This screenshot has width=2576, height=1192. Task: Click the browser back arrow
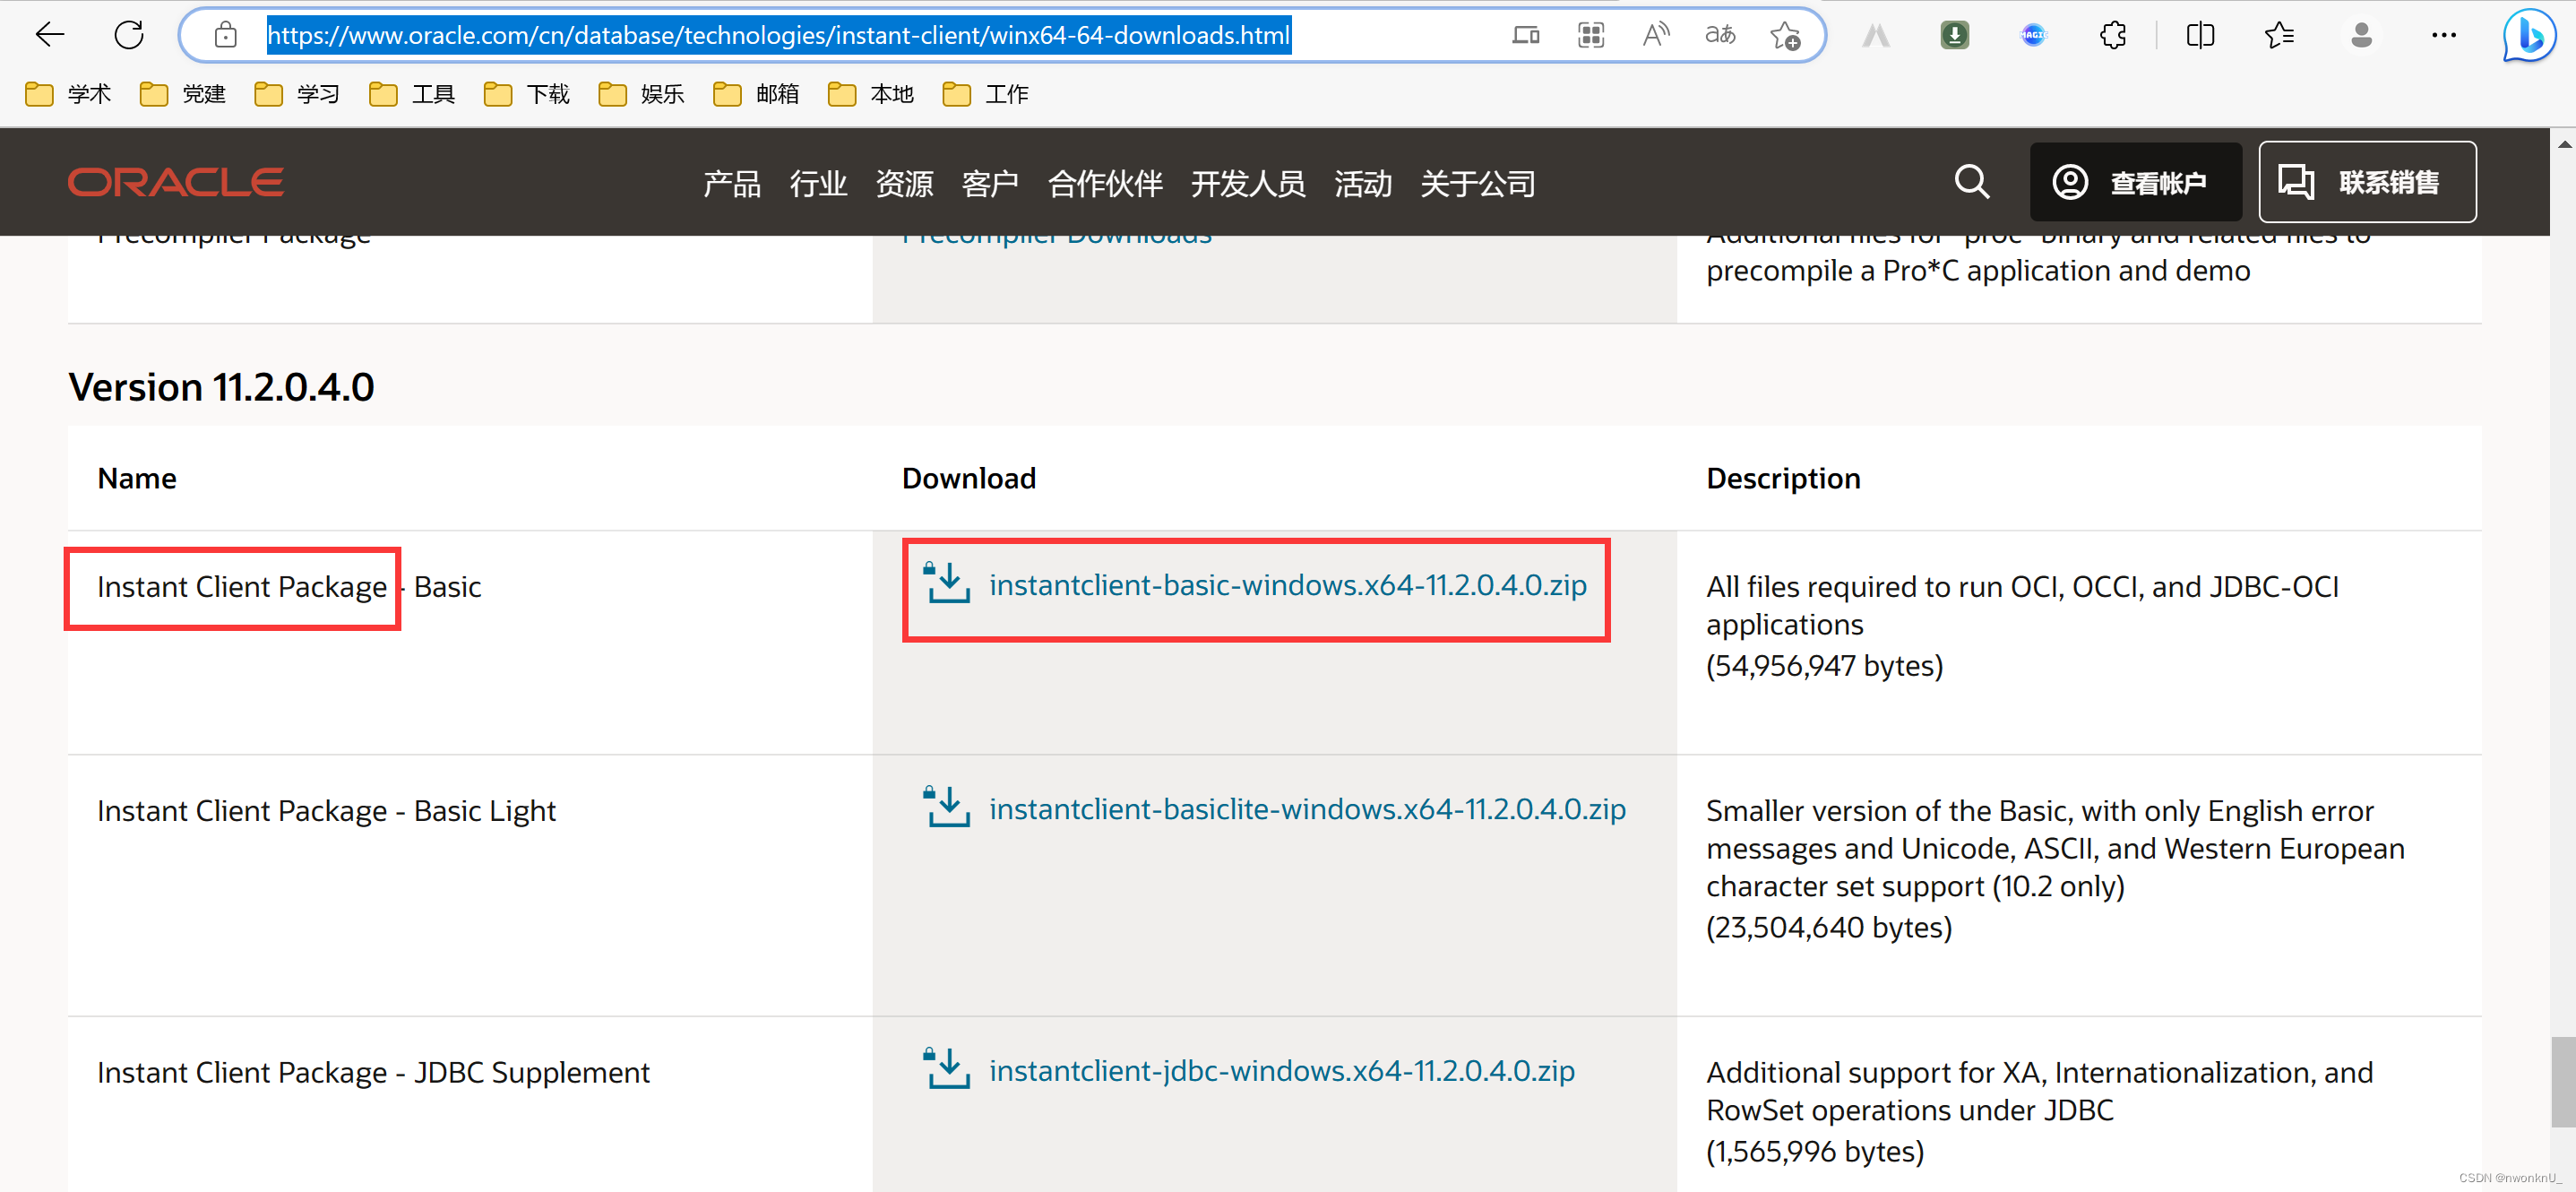pos(49,35)
